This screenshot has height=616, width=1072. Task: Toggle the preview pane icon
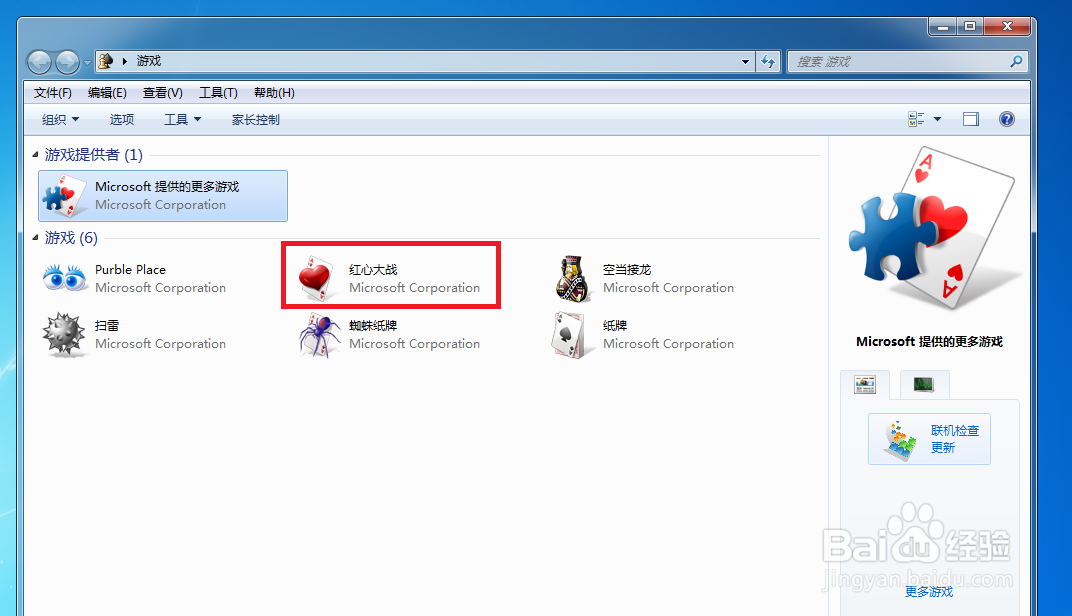[x=971, y=119]
